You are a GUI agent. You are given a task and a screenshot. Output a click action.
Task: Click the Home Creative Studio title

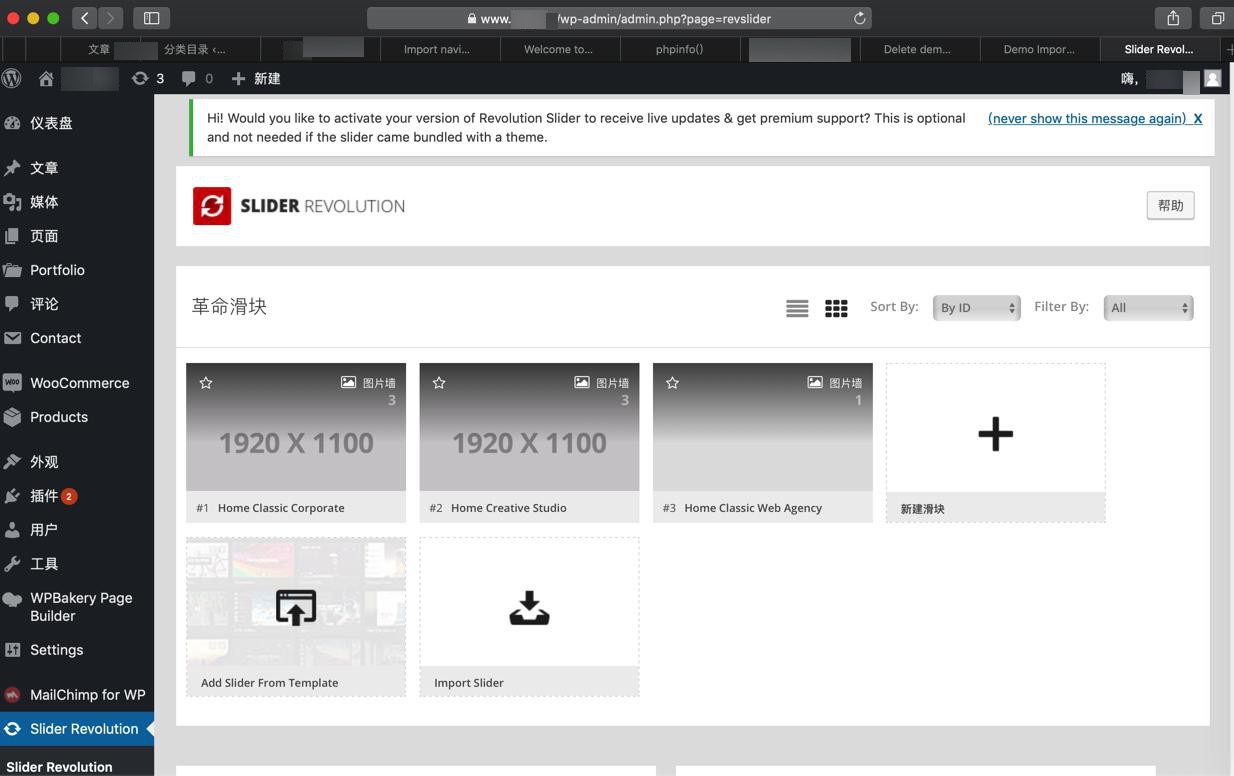click(x=508, y=508)
